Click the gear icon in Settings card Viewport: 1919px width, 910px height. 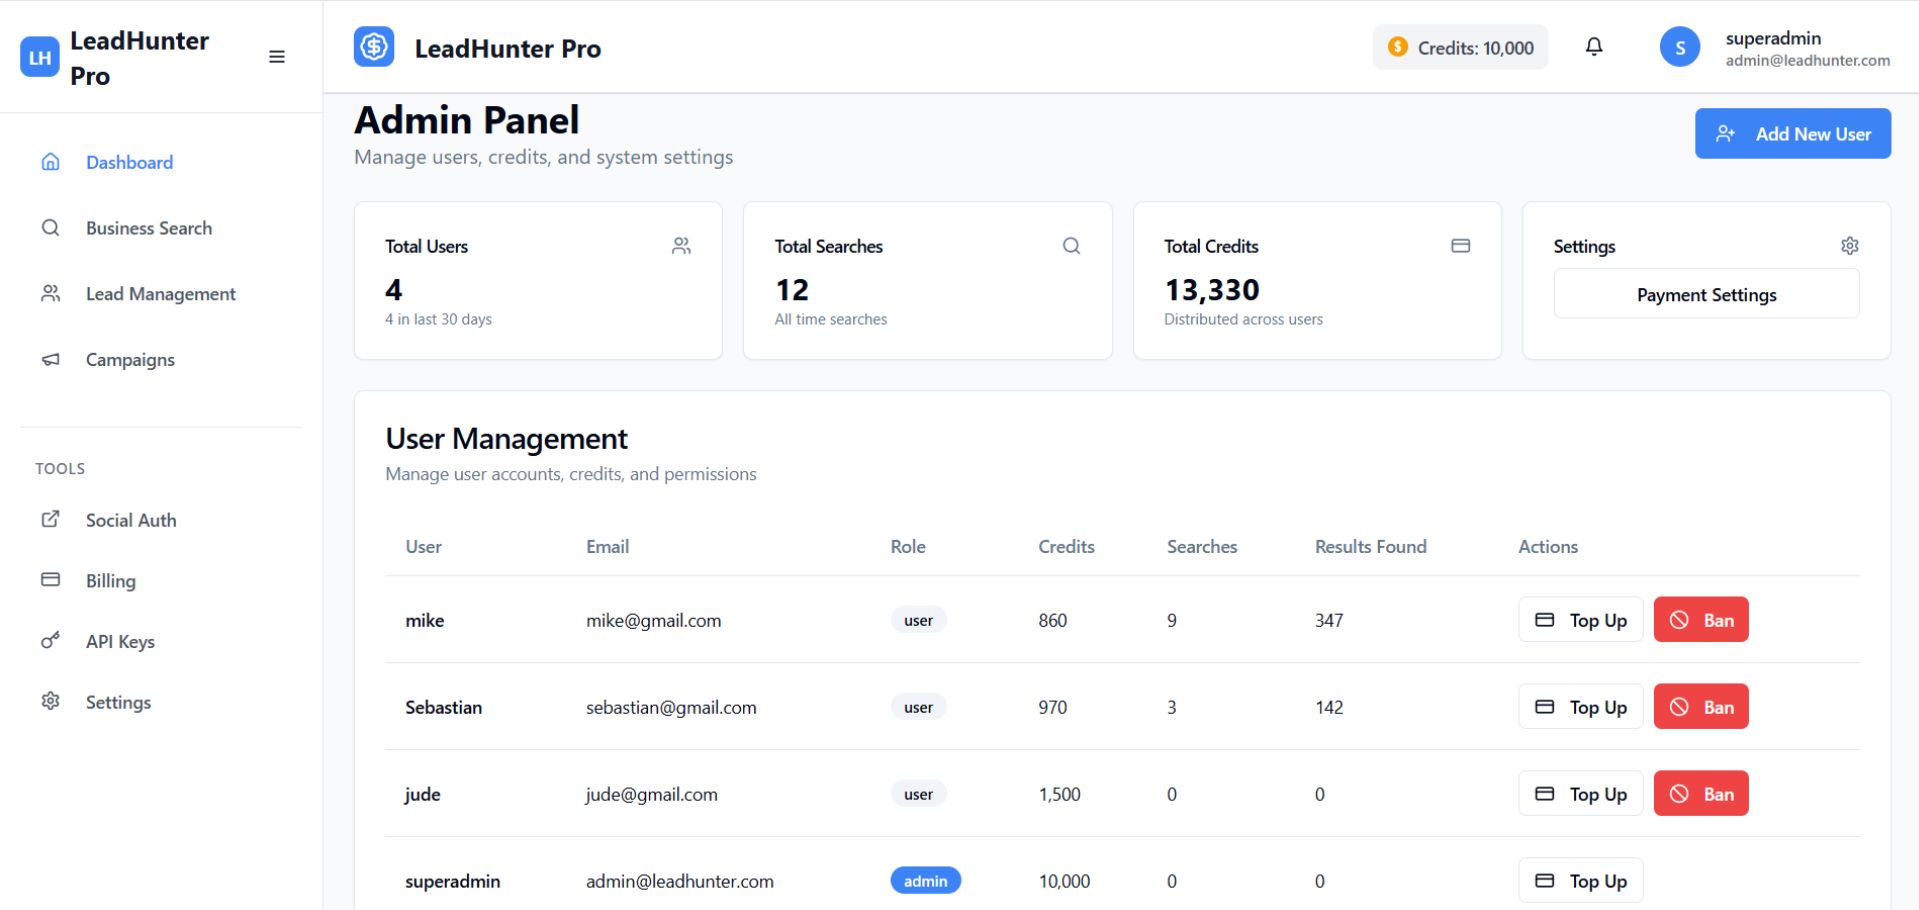(1849, 246)
